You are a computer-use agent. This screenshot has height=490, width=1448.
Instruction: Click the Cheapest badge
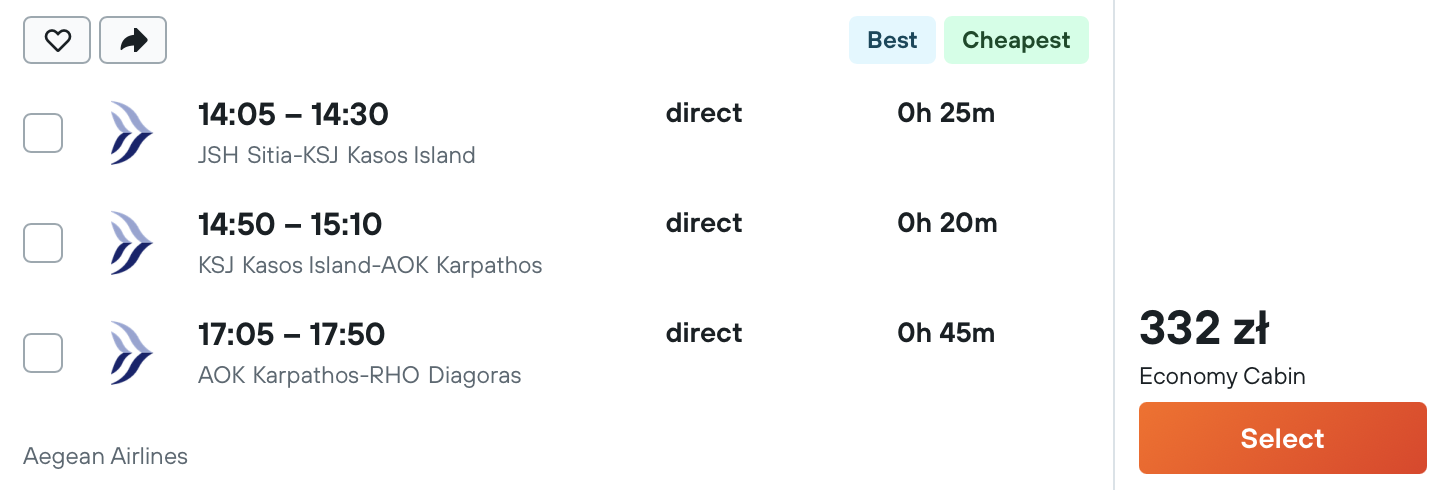1016,40
